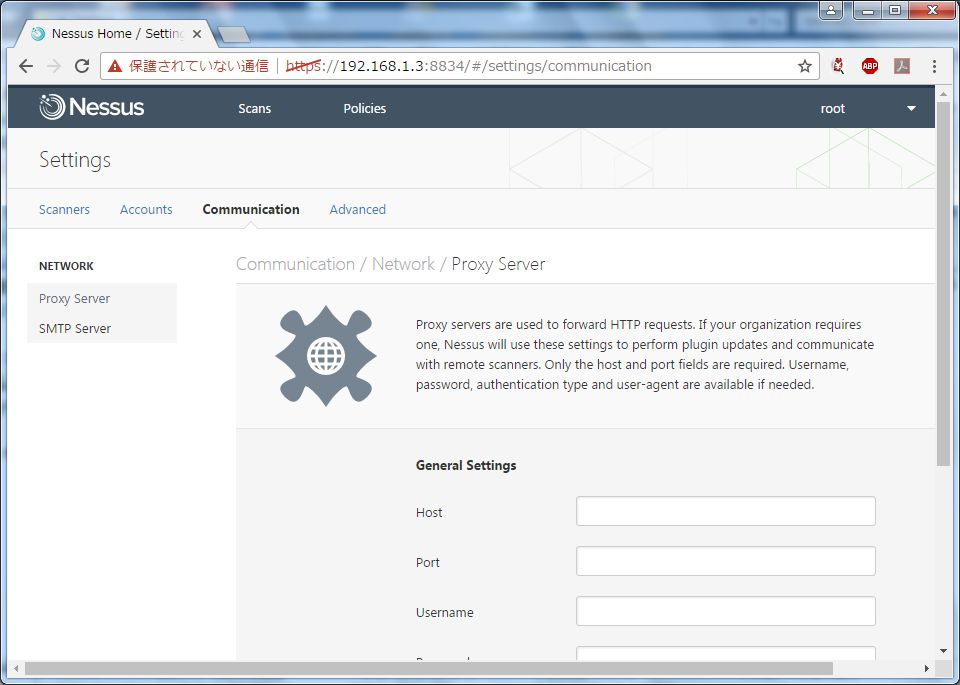Open the PDF extension icon
Screen dimensions: 960x685
pos(902,66)
